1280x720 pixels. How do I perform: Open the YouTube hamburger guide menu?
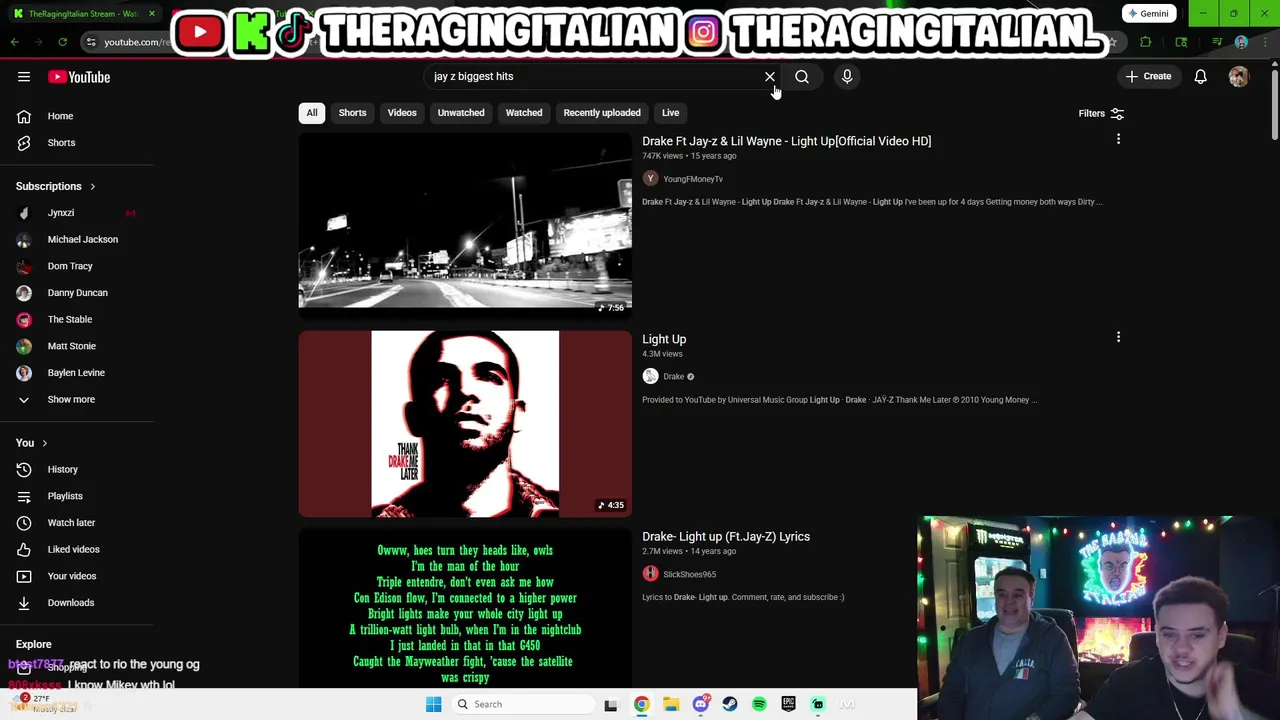click(24, 77)
